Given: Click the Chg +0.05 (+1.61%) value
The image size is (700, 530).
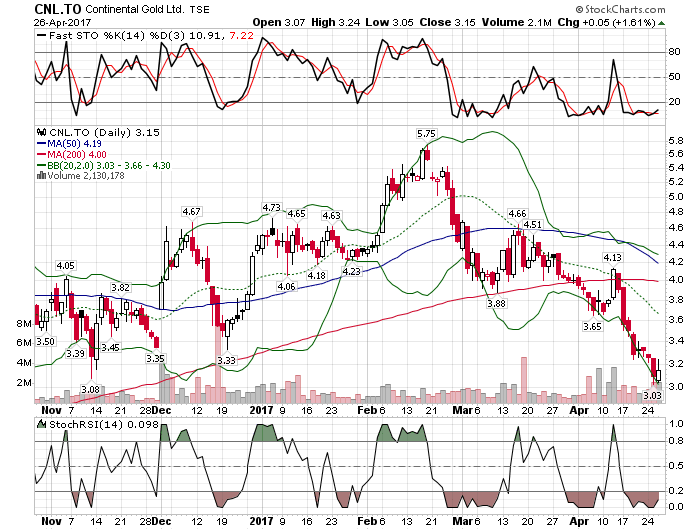Looking at the screenshot, I should coord(606,22).
